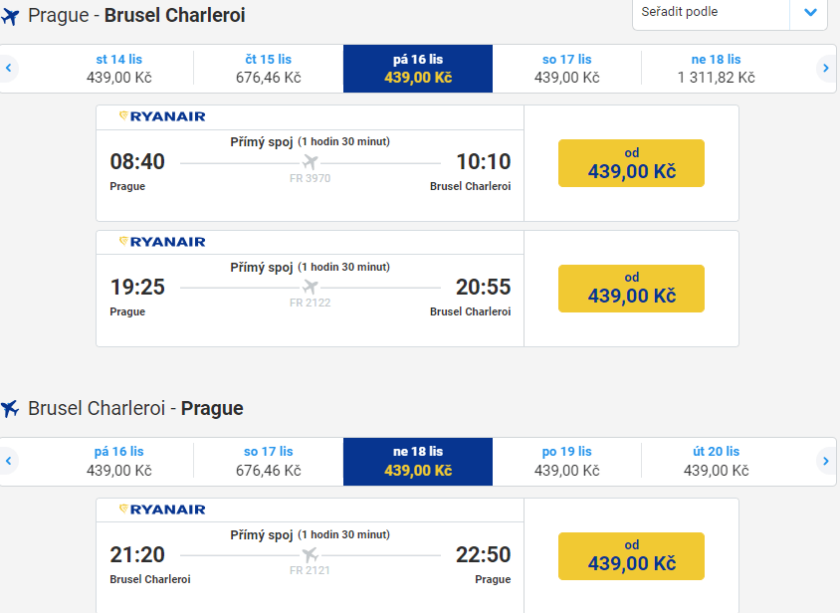Image resolution: width=840 pixels, height=613 pixels.
Task: Click the airplane icon beside Brusel Charleroi - Prague
Action: pyautogui.click(x=11, y=408)
